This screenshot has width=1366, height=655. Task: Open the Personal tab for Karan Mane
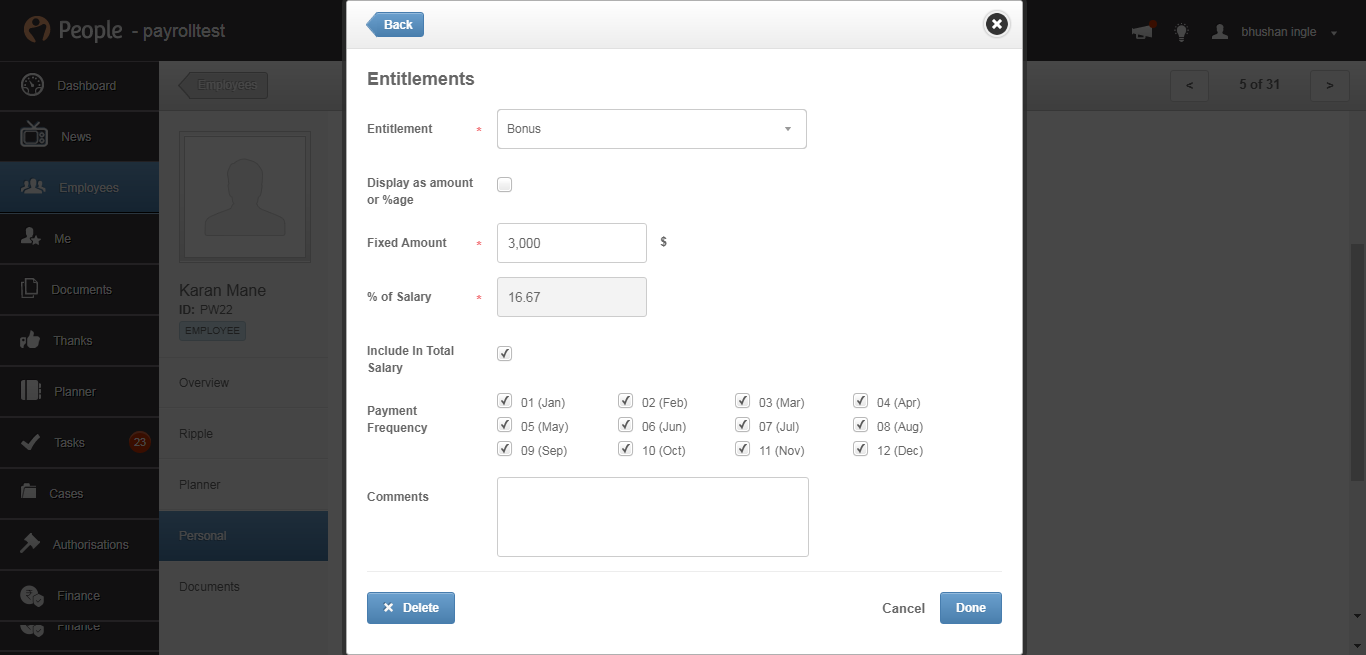pos(243,536)
